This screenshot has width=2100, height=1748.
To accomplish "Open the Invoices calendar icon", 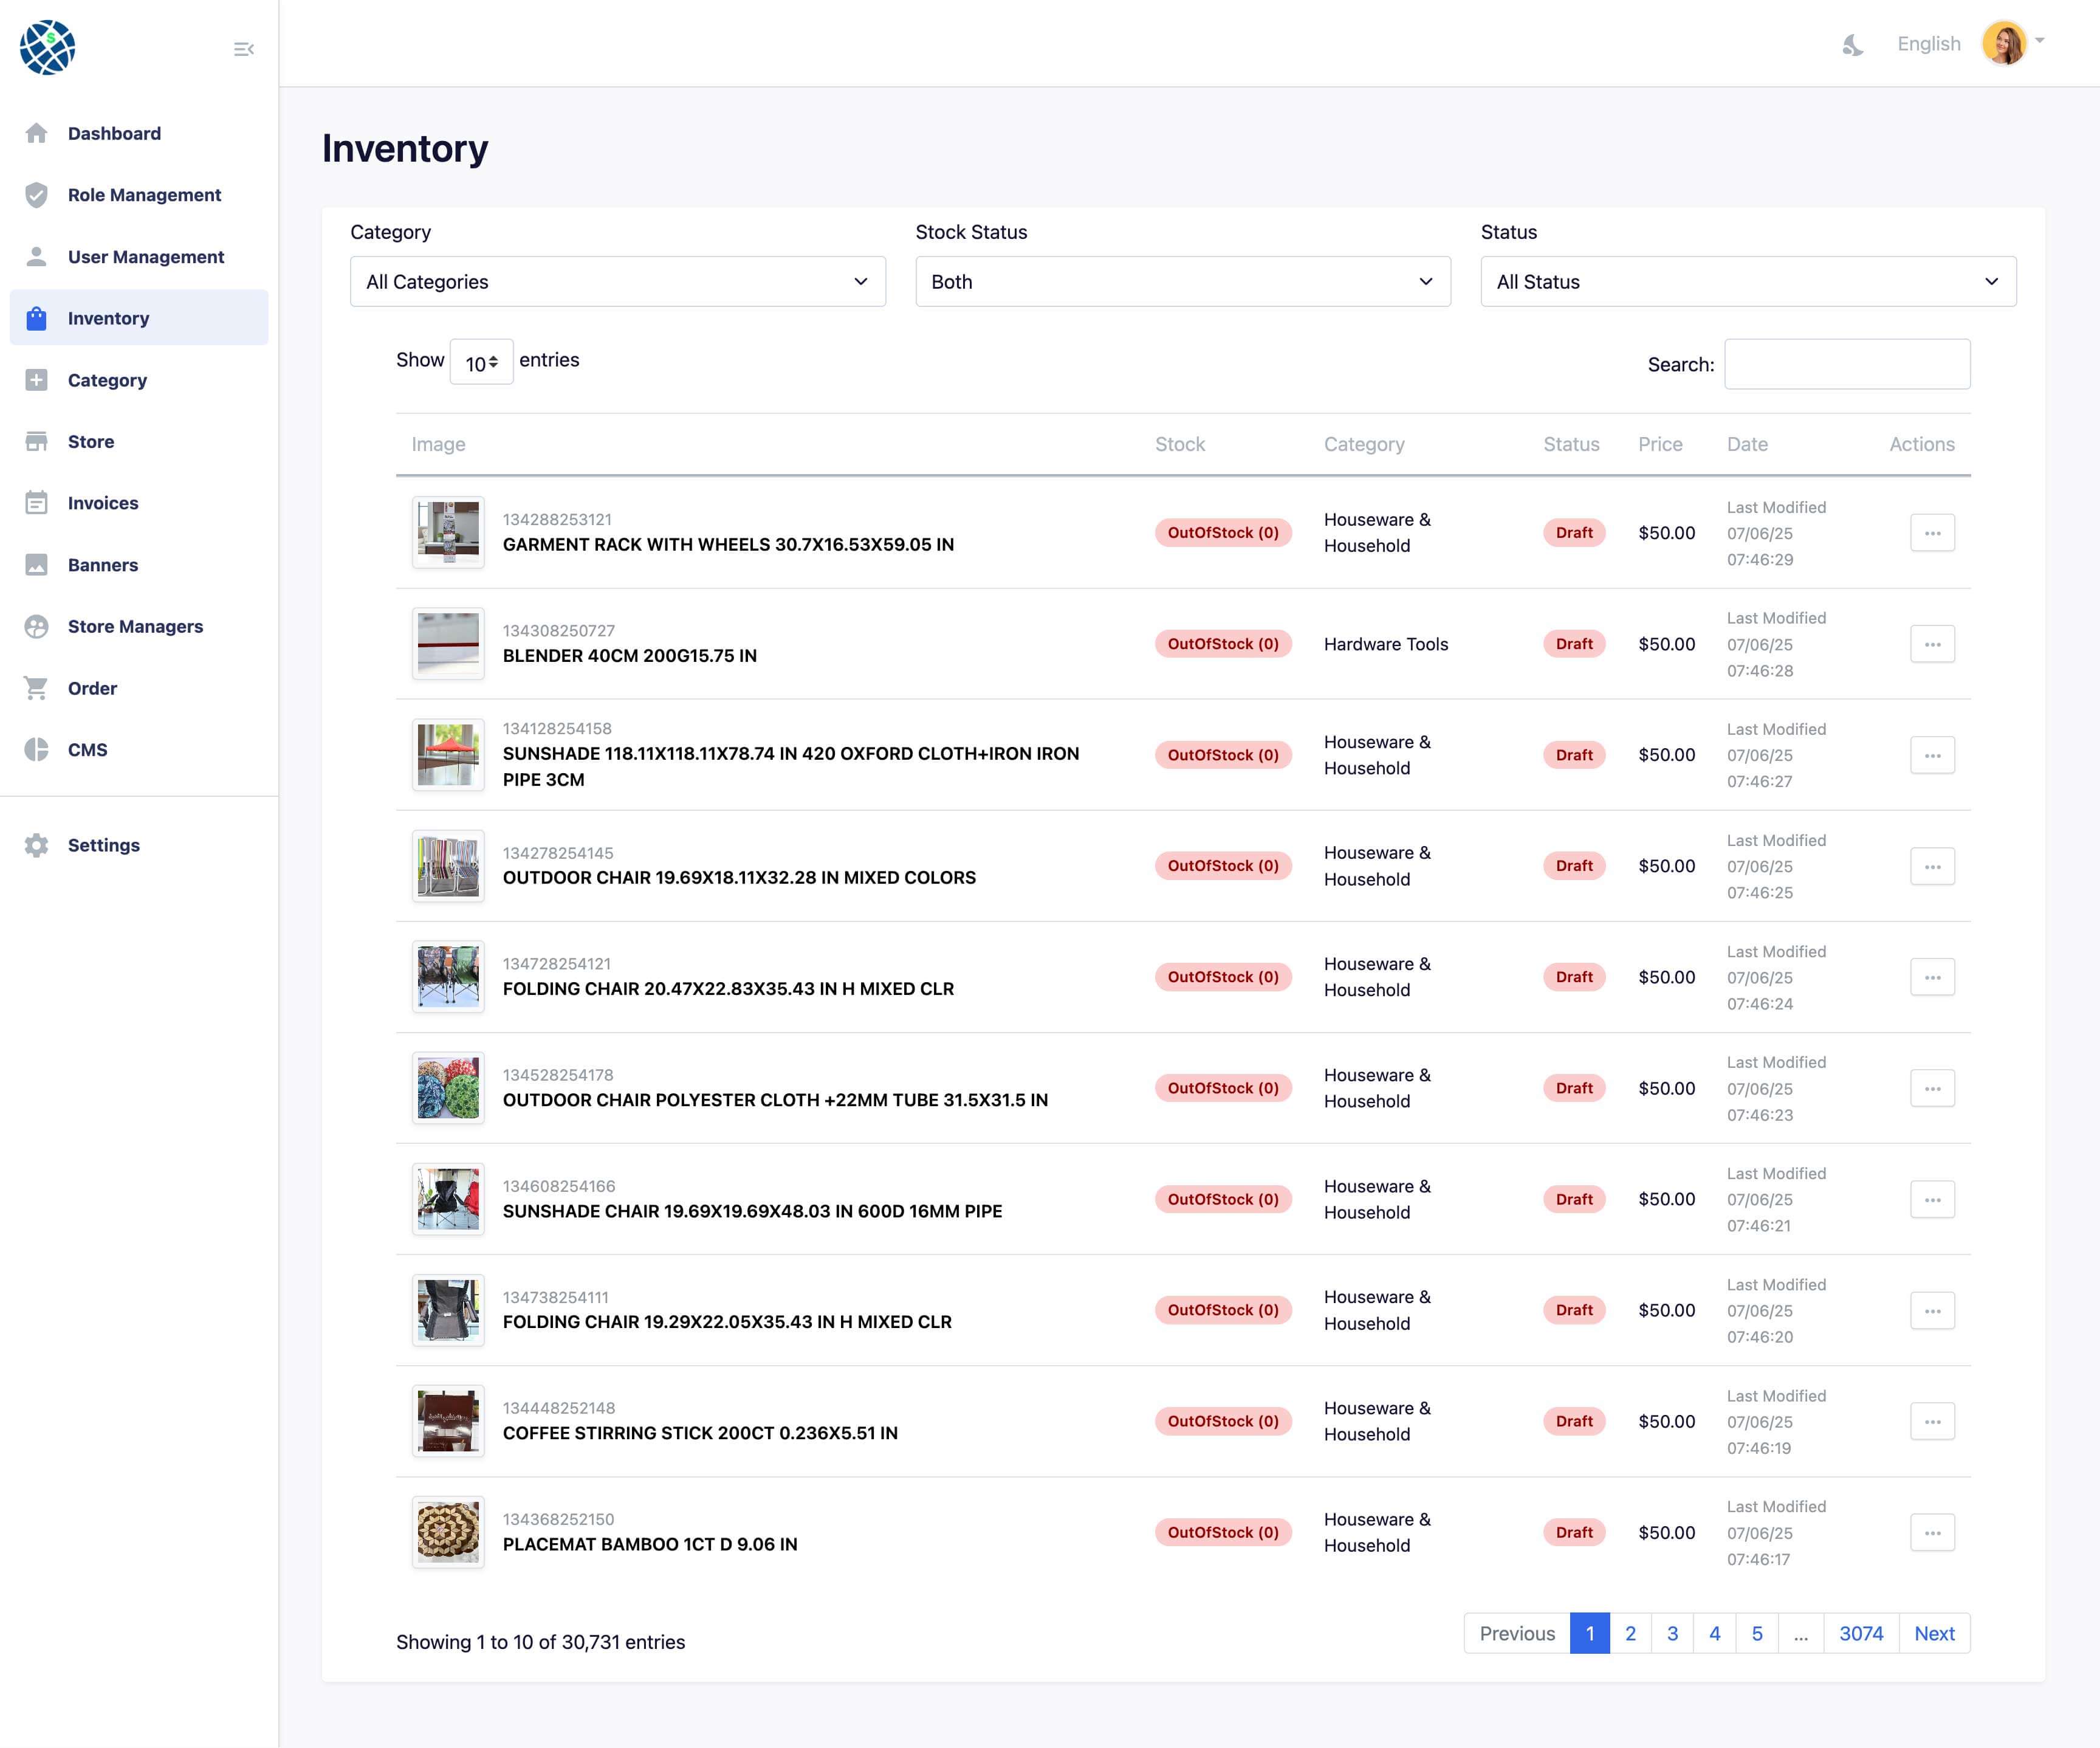I will (37, 503).
